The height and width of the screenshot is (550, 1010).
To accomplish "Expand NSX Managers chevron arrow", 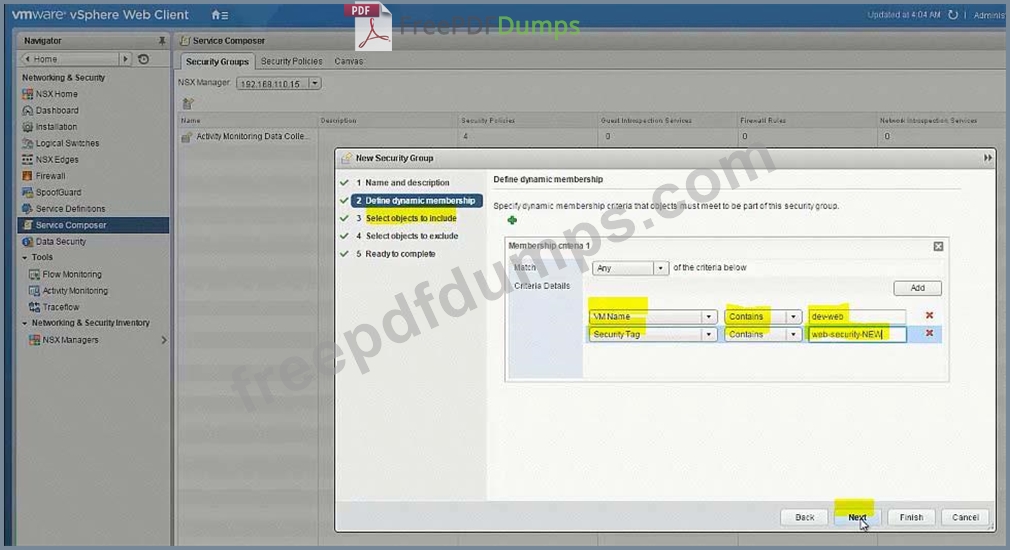I will click(164, 340).
